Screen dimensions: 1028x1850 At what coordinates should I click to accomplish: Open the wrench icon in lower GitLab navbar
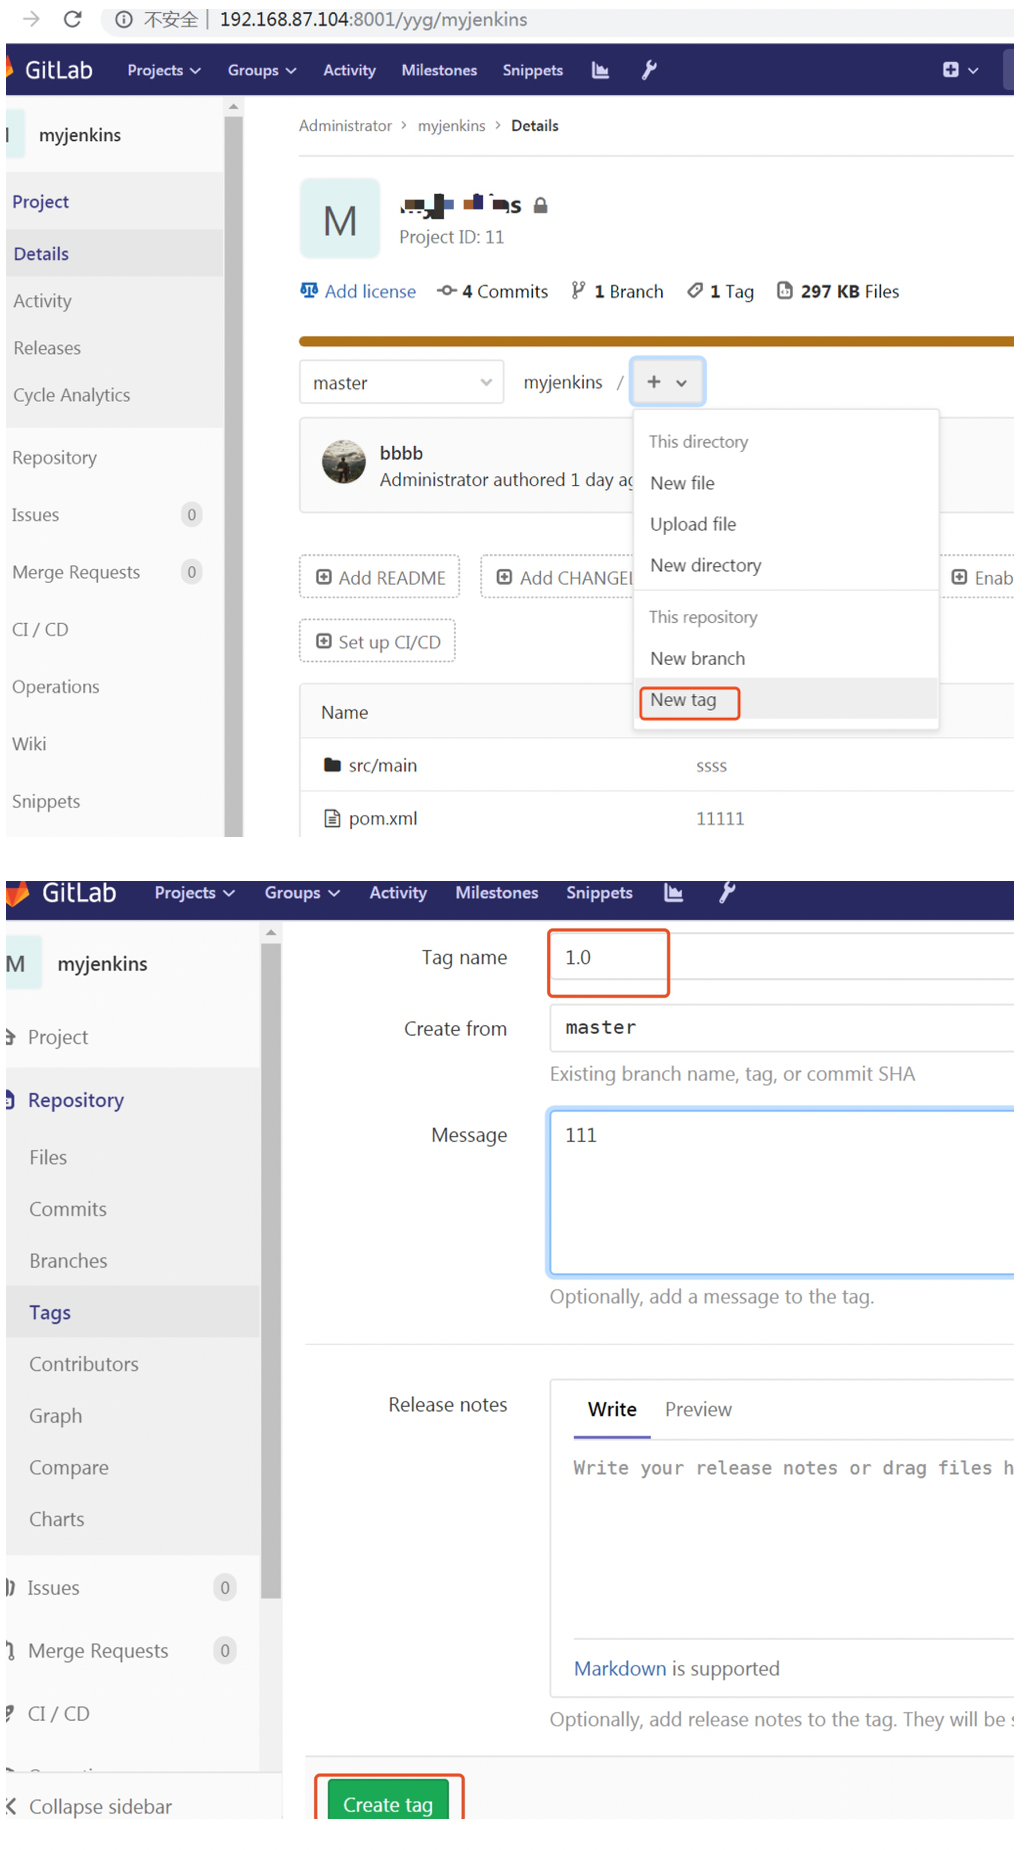pyautogui.click(x=727, y=893)
